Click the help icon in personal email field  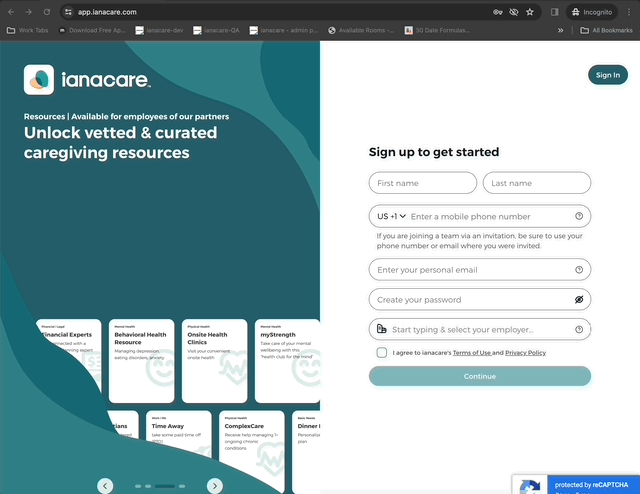point(579,270)
